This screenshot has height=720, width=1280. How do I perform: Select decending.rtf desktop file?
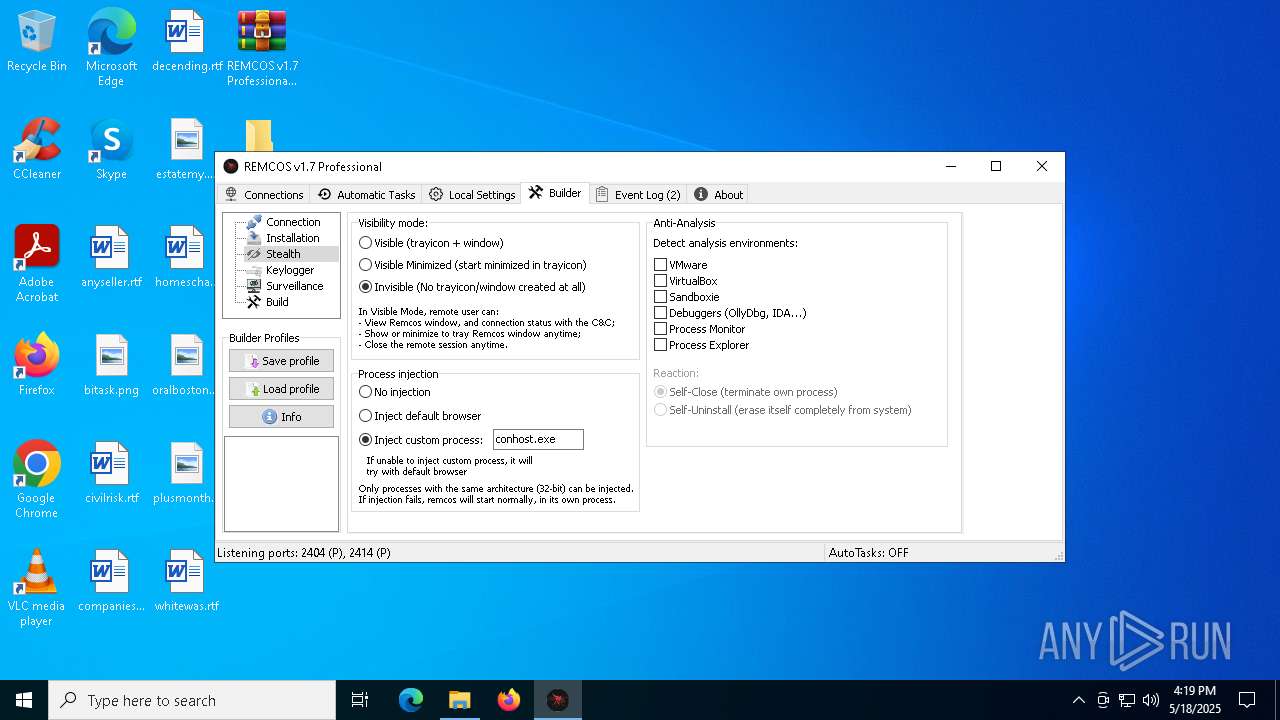tap(187, 42)
